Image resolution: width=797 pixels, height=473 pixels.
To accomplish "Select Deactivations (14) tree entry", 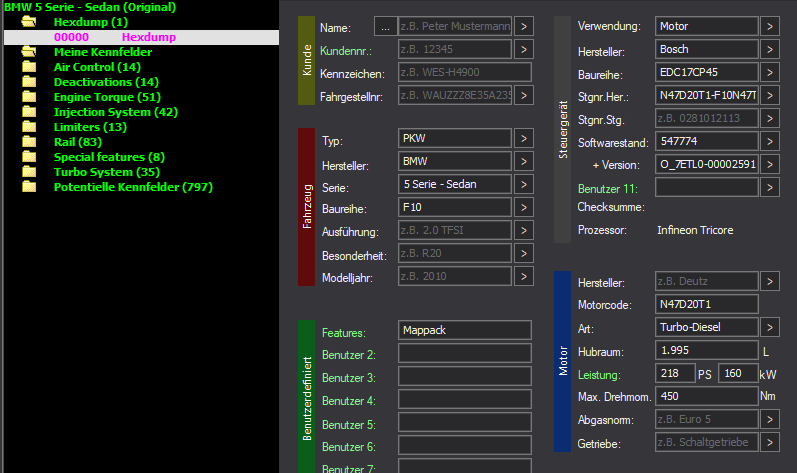I will click(x=106, y=82).
